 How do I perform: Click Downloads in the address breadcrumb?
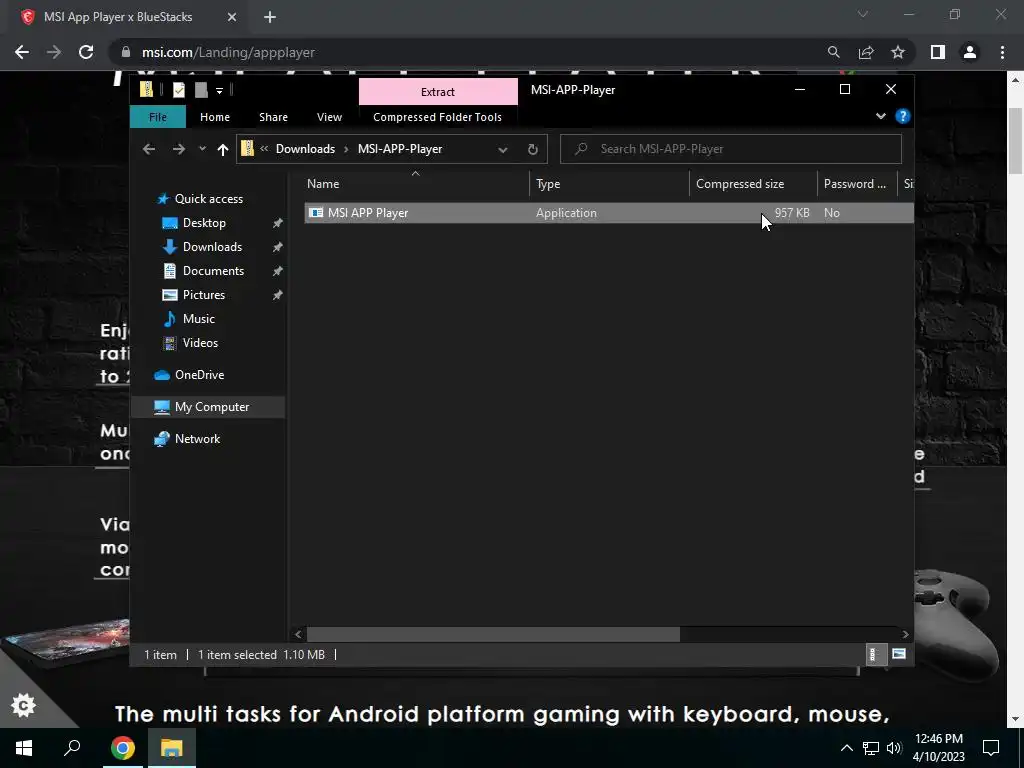[x=305, y=149]
